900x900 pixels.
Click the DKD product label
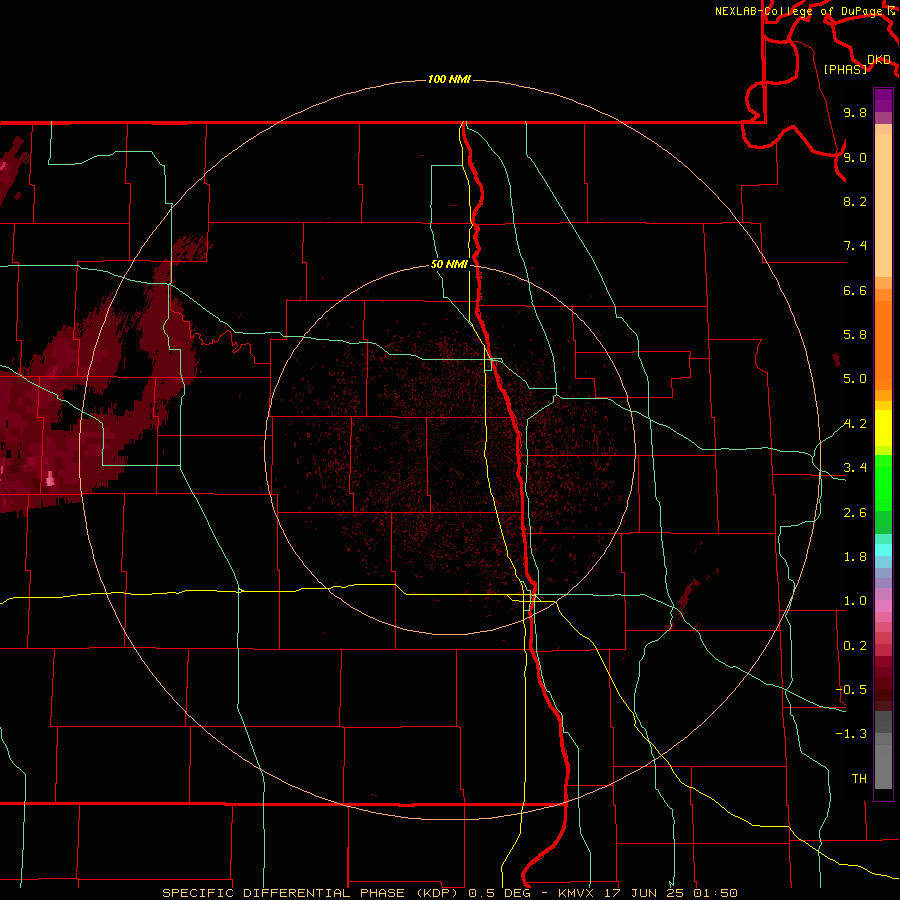click(x=879, y=60)
